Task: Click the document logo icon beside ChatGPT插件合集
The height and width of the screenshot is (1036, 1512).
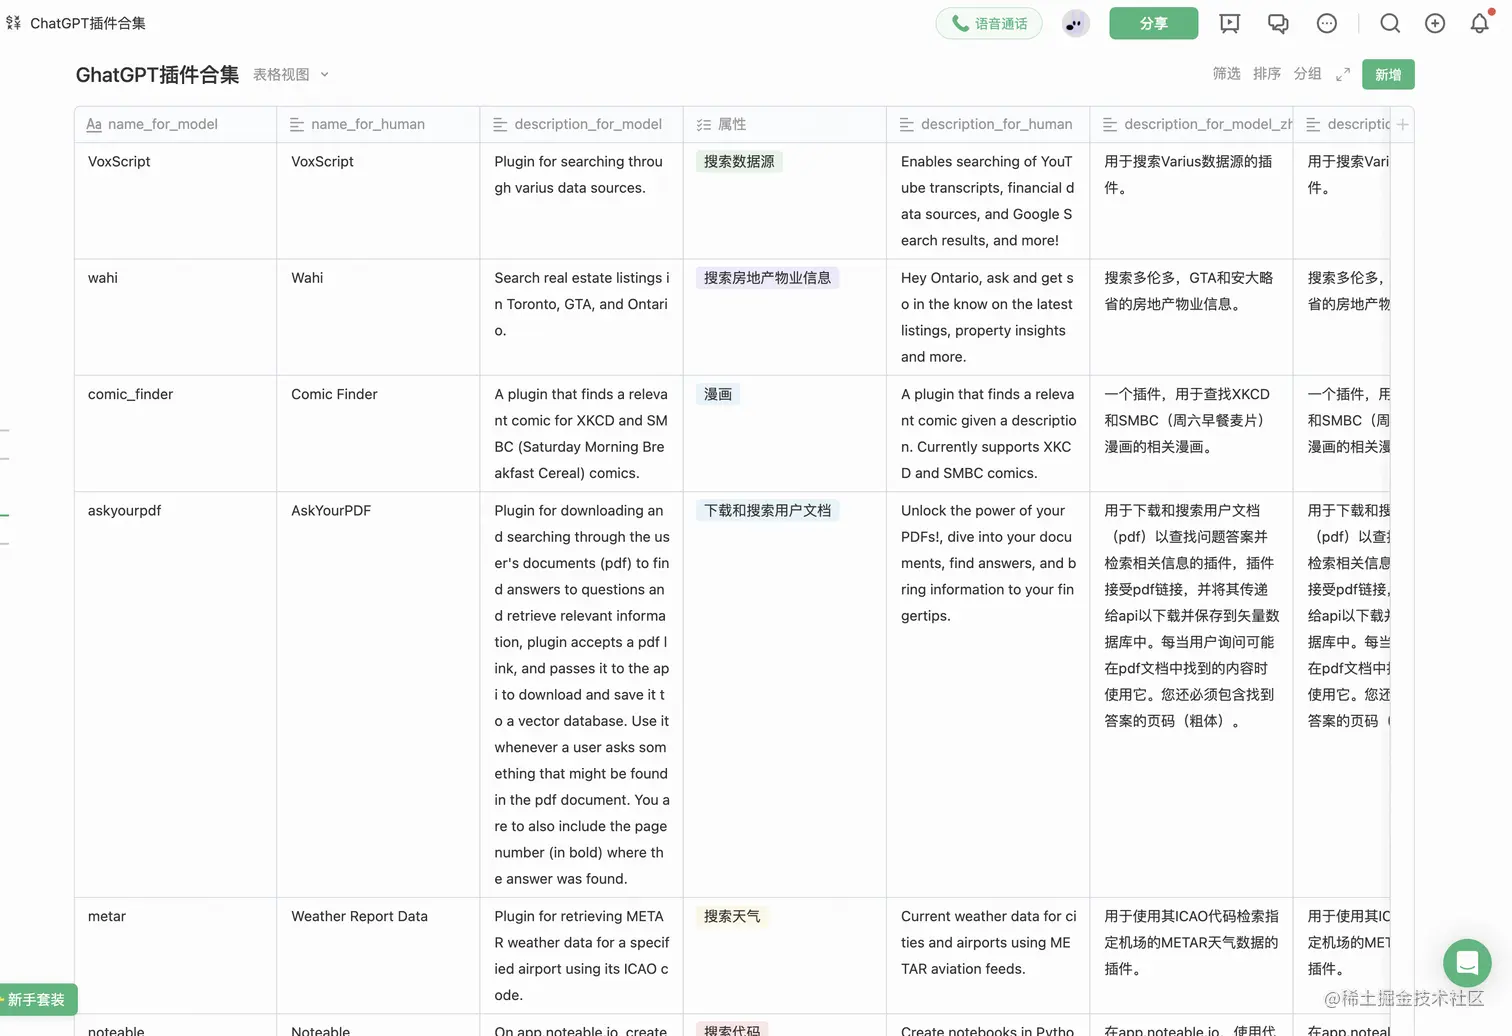Action: click(x=13, y=22)
